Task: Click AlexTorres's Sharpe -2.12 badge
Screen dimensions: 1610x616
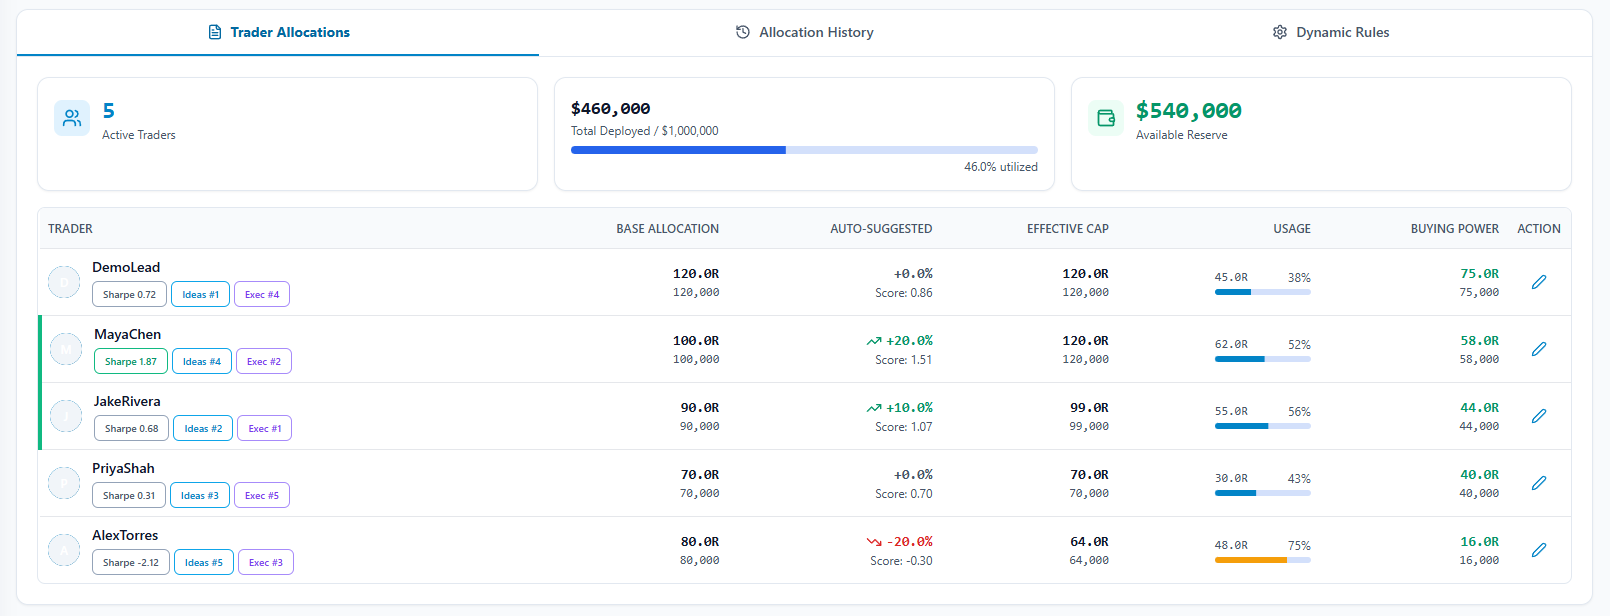Action: (x=131, y=563)
